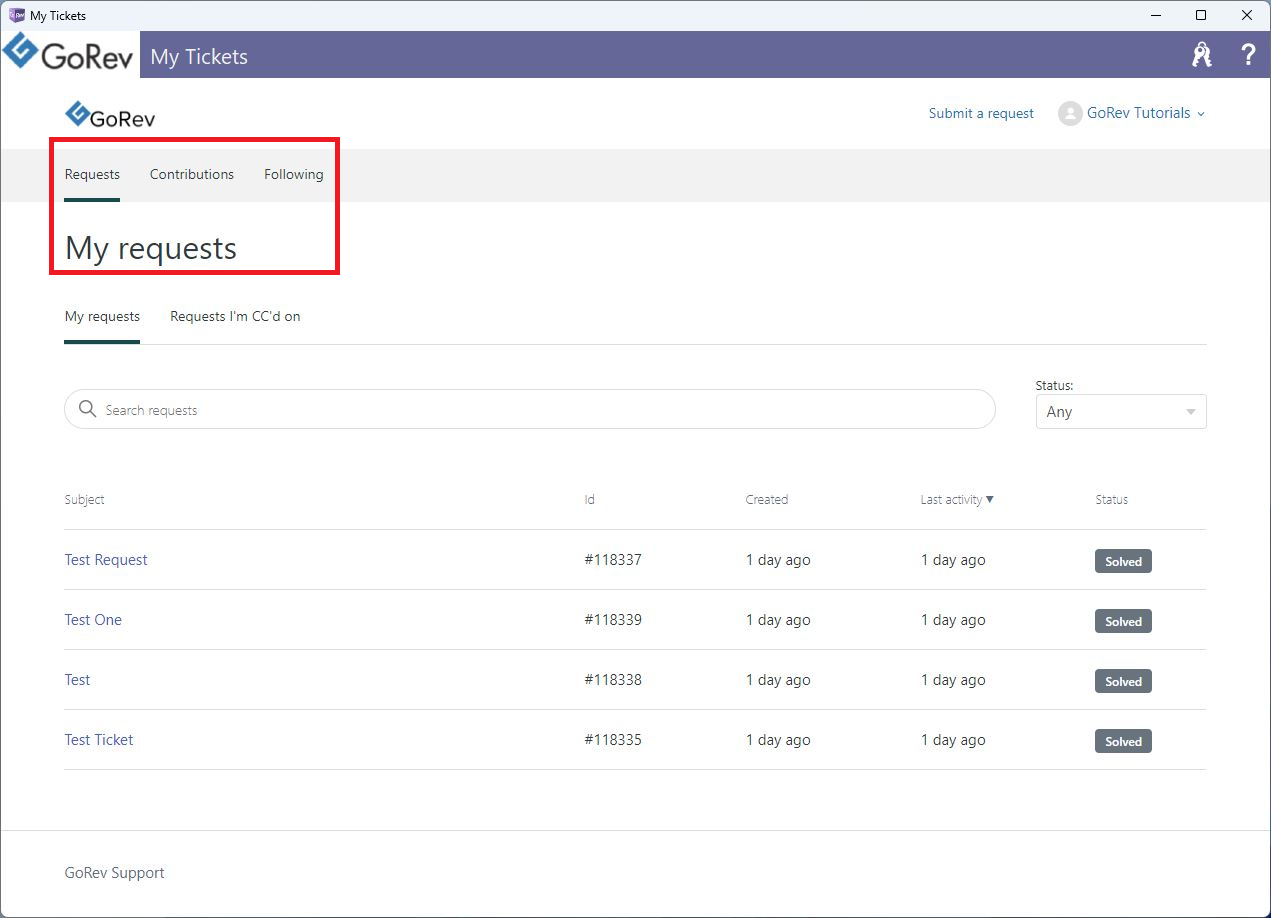Click the My requests page heading
1271x918 pixels.
pyautogui.click(x=151, y=248)
